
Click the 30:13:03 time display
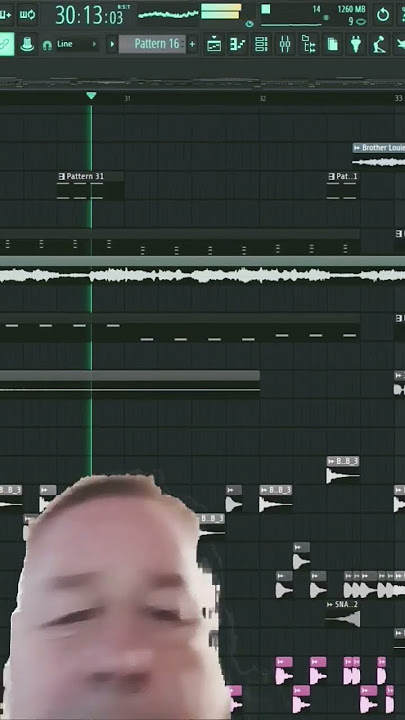89,15
